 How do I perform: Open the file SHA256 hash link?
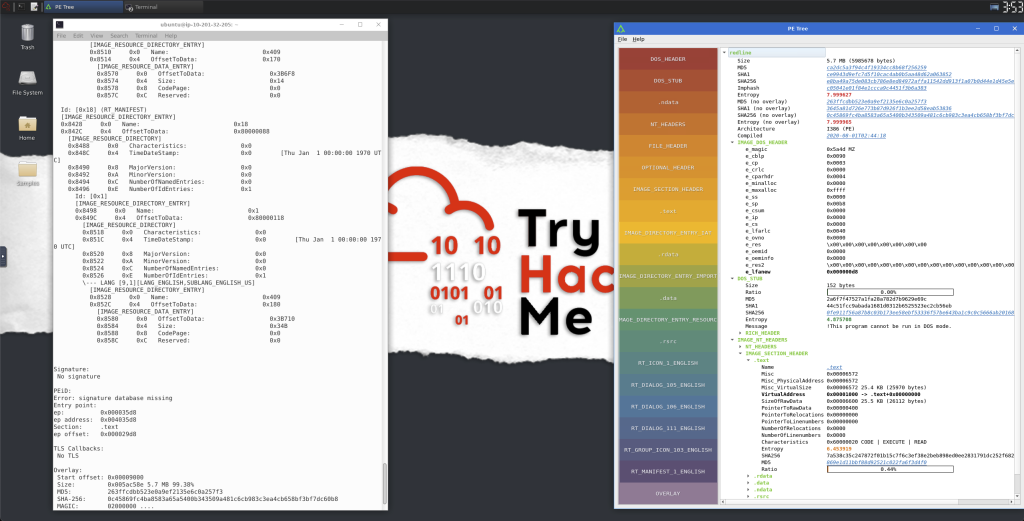920,81
